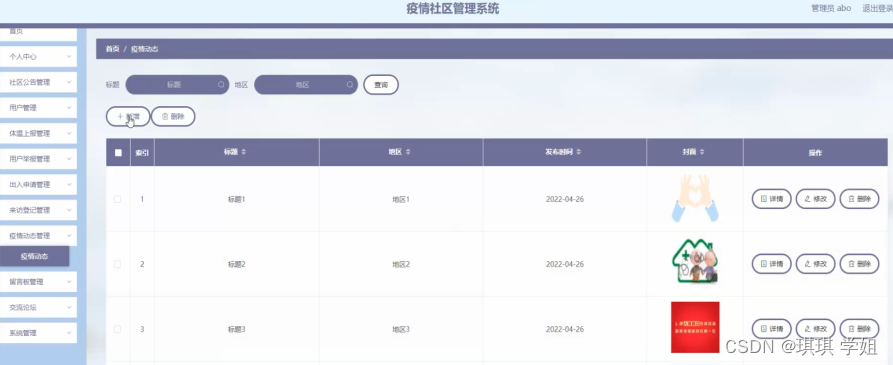This screenshot has height=365, width=893.
Task: Expand 用户管理 sidebar menu
Action: coord(38,108)
